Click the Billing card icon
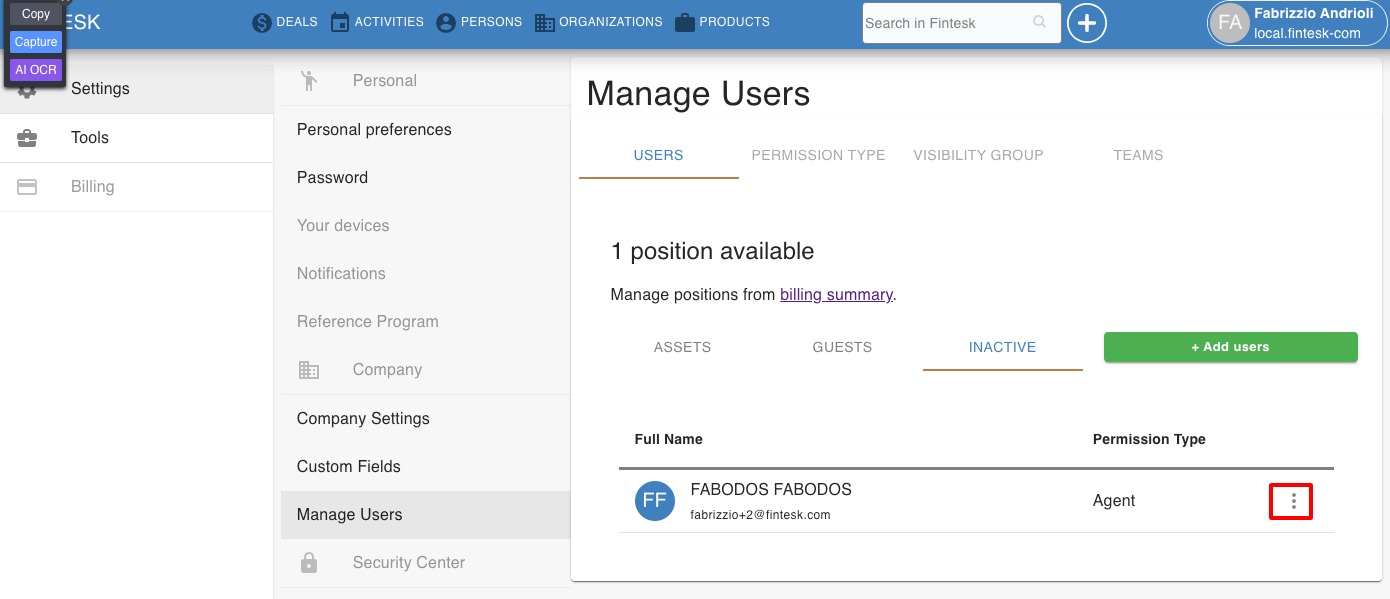The image size is (1390, 599). click(27, 187)
